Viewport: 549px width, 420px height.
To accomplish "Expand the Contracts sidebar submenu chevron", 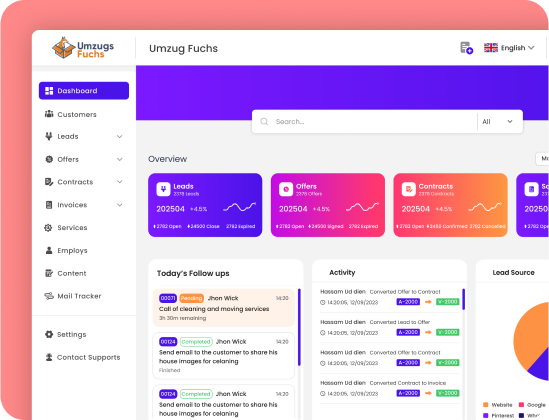I will click(120, 182).
